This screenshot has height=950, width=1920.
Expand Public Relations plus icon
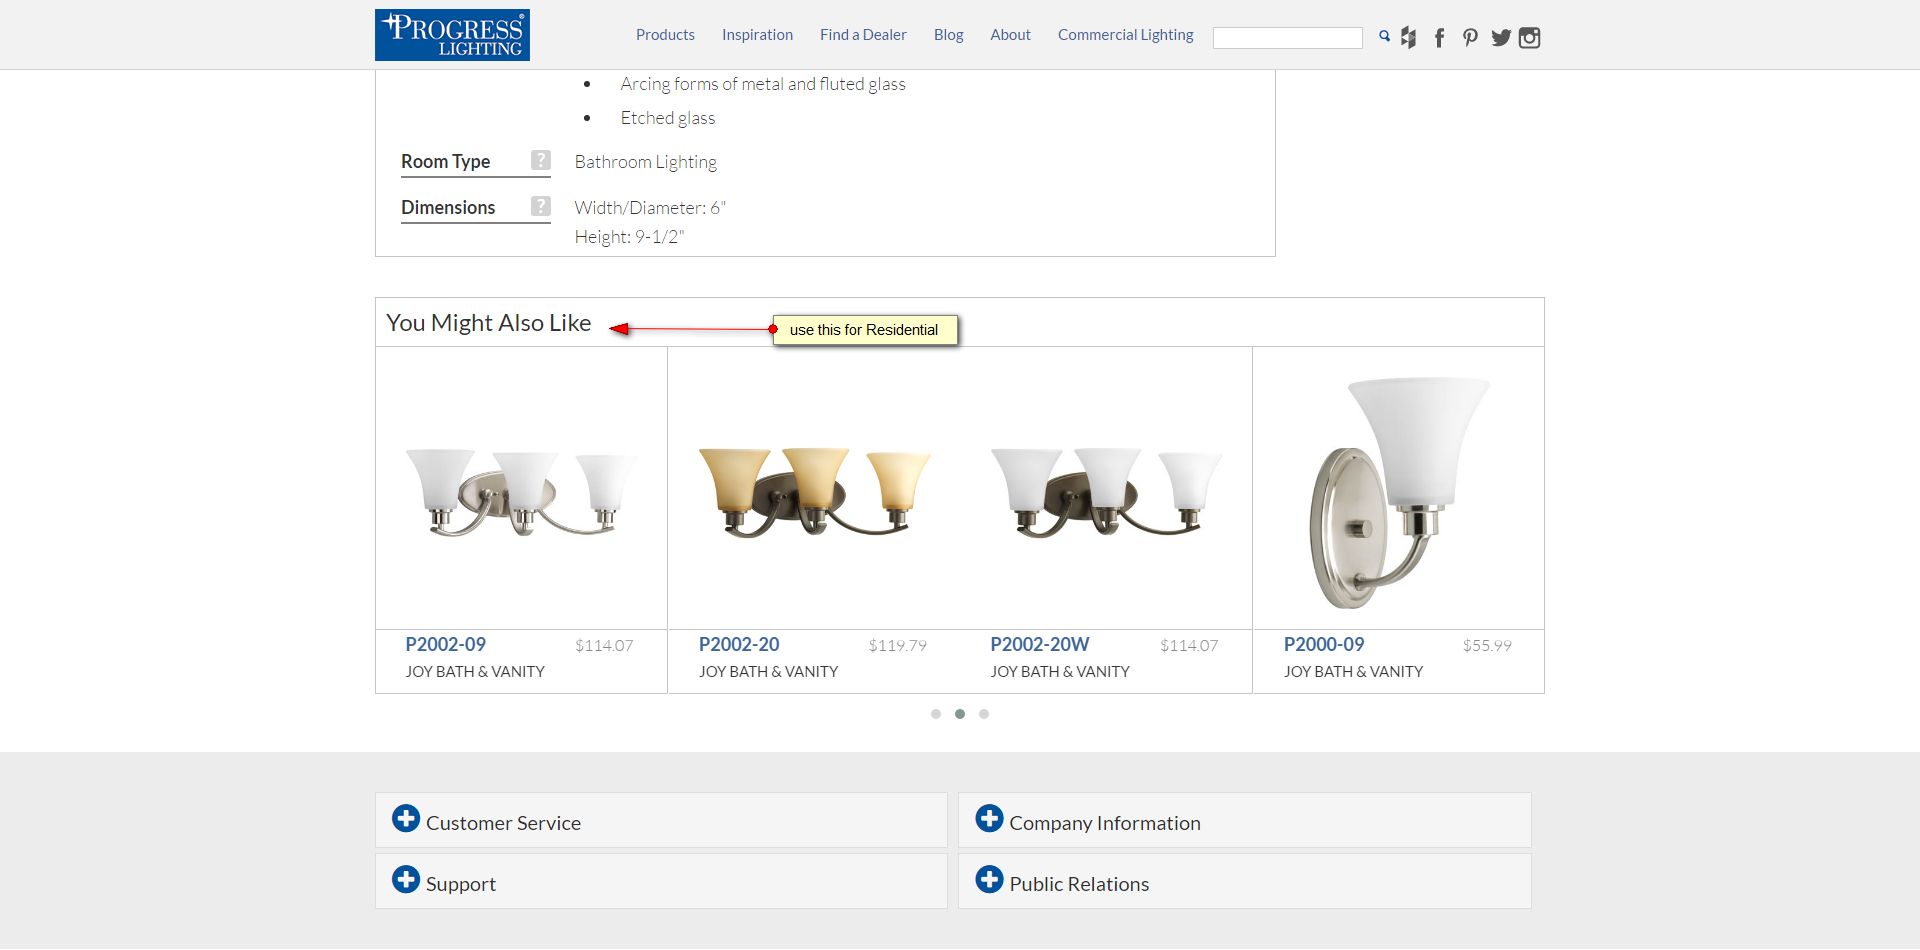pyautogui.click(x=989, y=879)
